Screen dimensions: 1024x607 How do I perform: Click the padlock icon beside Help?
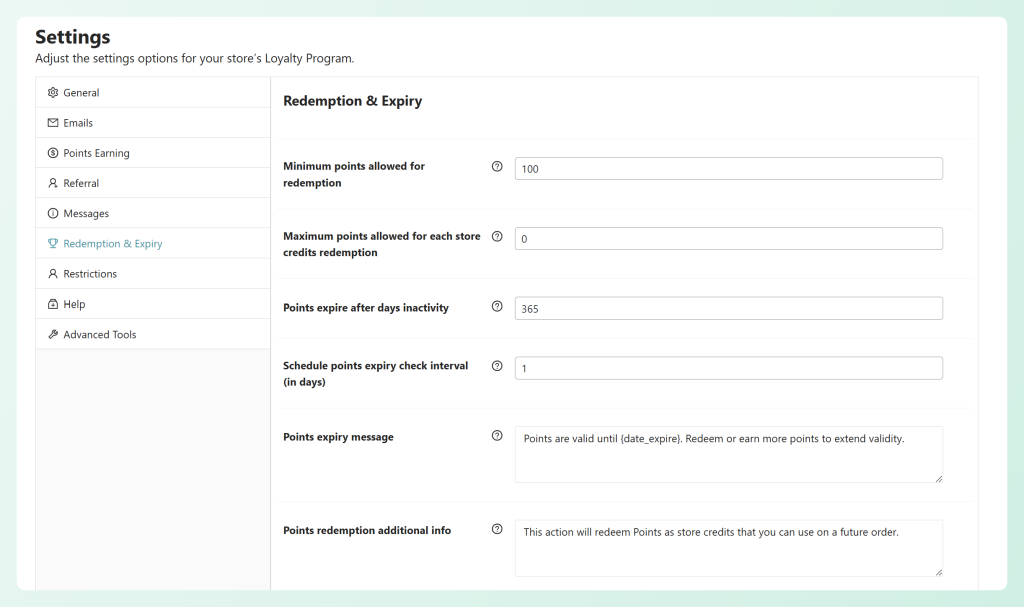pyautogui.click(x=52, y=304)
